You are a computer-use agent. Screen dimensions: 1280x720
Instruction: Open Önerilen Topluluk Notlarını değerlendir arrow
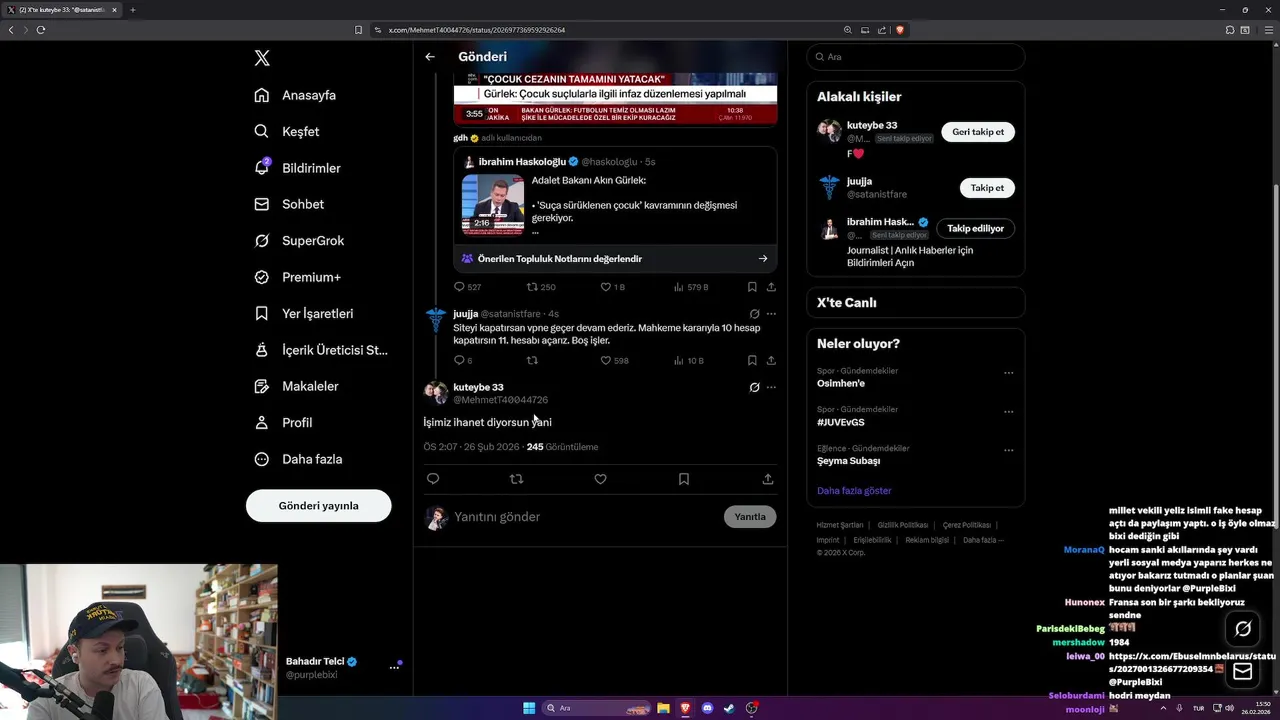pyautogui.click(x=762, y=258)
